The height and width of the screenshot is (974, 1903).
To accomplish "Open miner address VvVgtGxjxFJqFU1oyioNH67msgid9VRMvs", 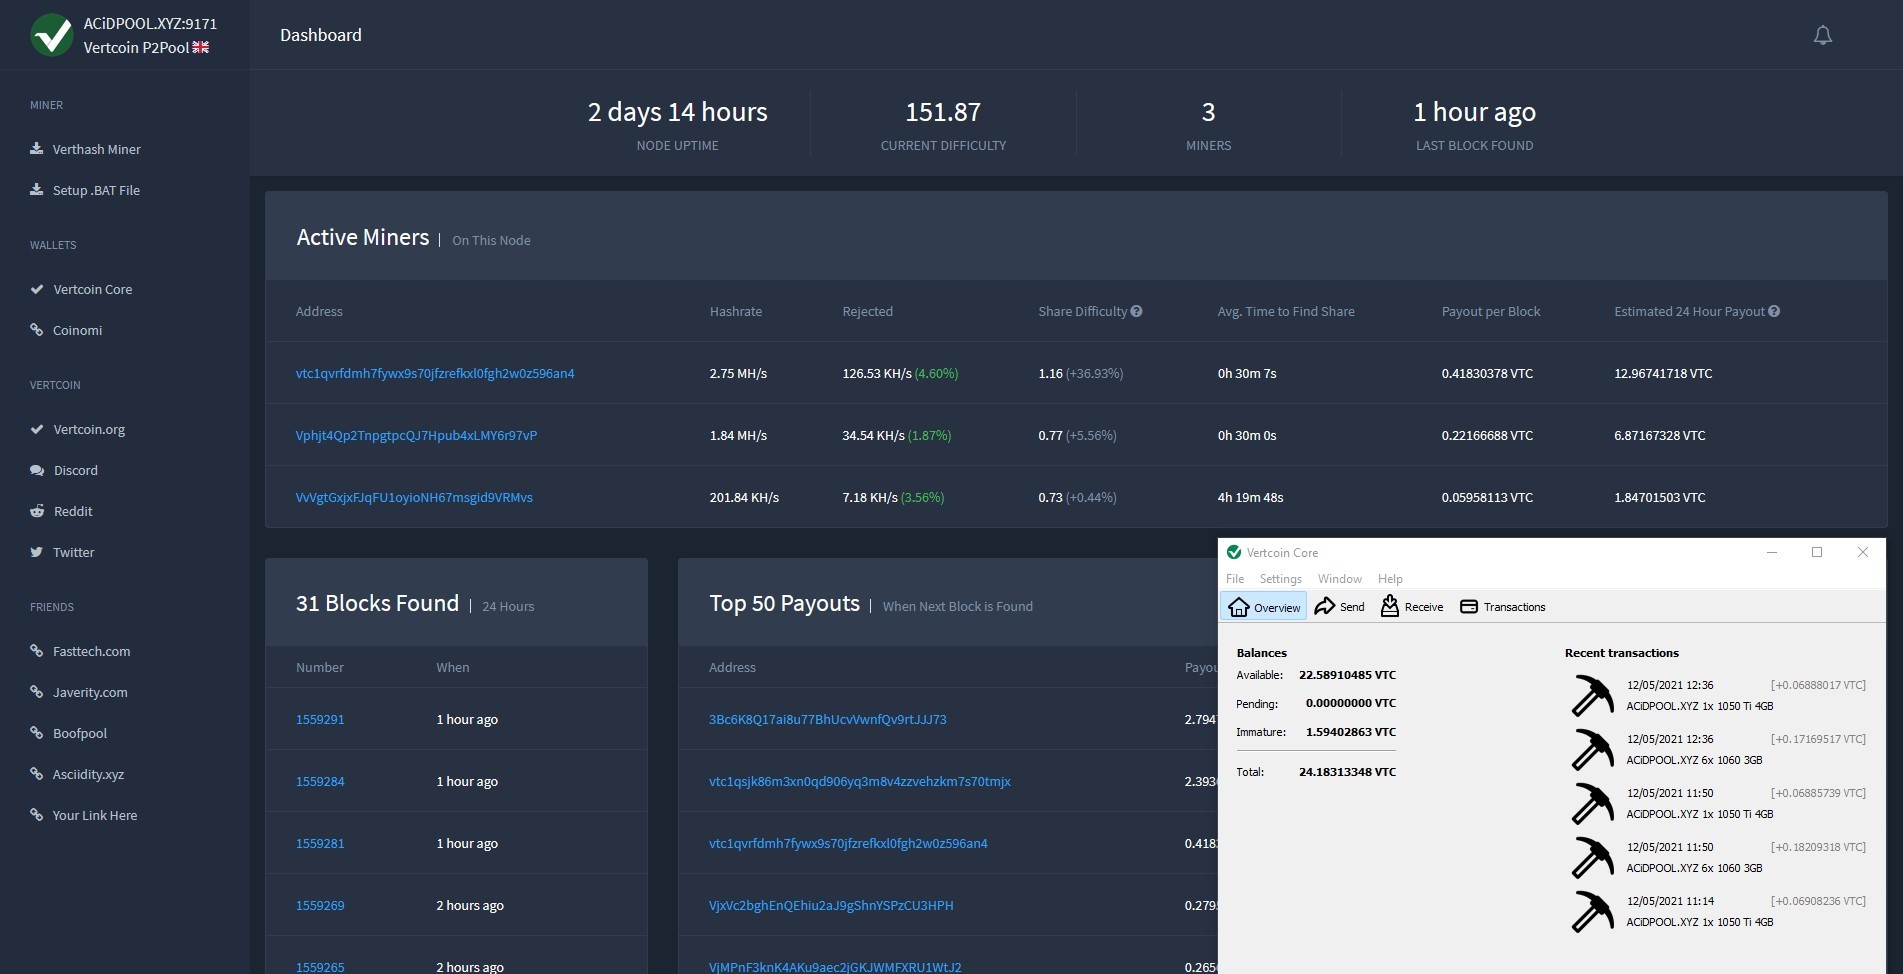I will tap(414, 497).
